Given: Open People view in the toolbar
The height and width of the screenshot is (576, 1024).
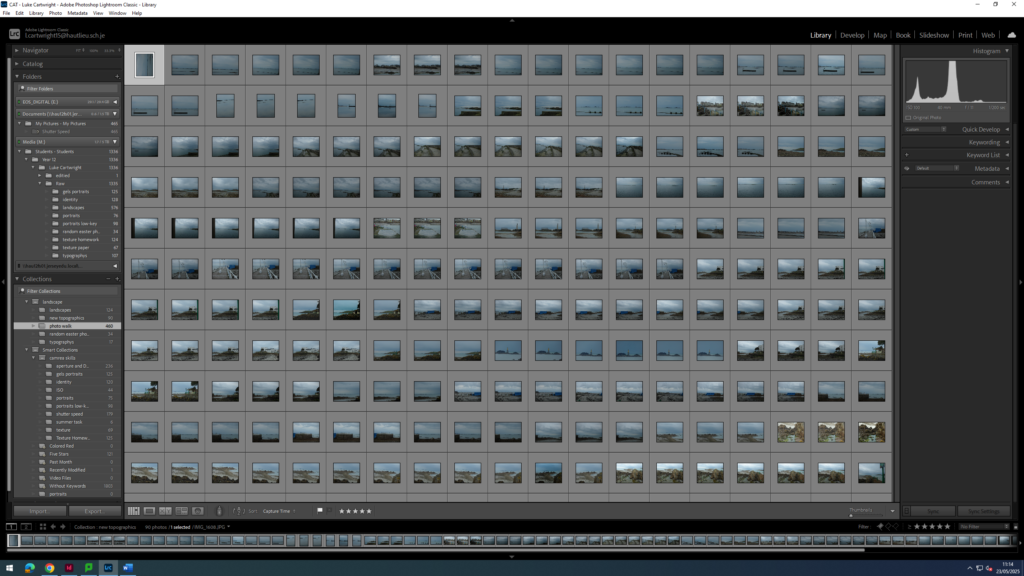Looking at the screenshot, I should (198, 511).
